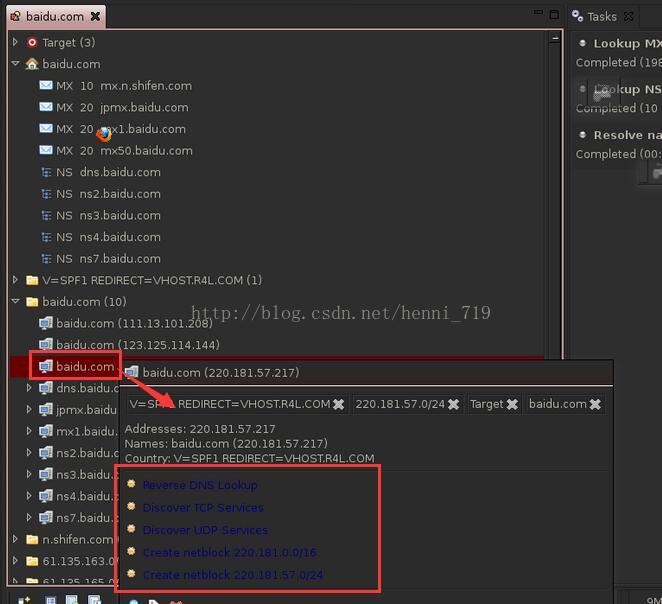Screen dimensions: 662x604
Task: Expand the 61.135.163.0 netblock folder
Action: tap(15, 561)
